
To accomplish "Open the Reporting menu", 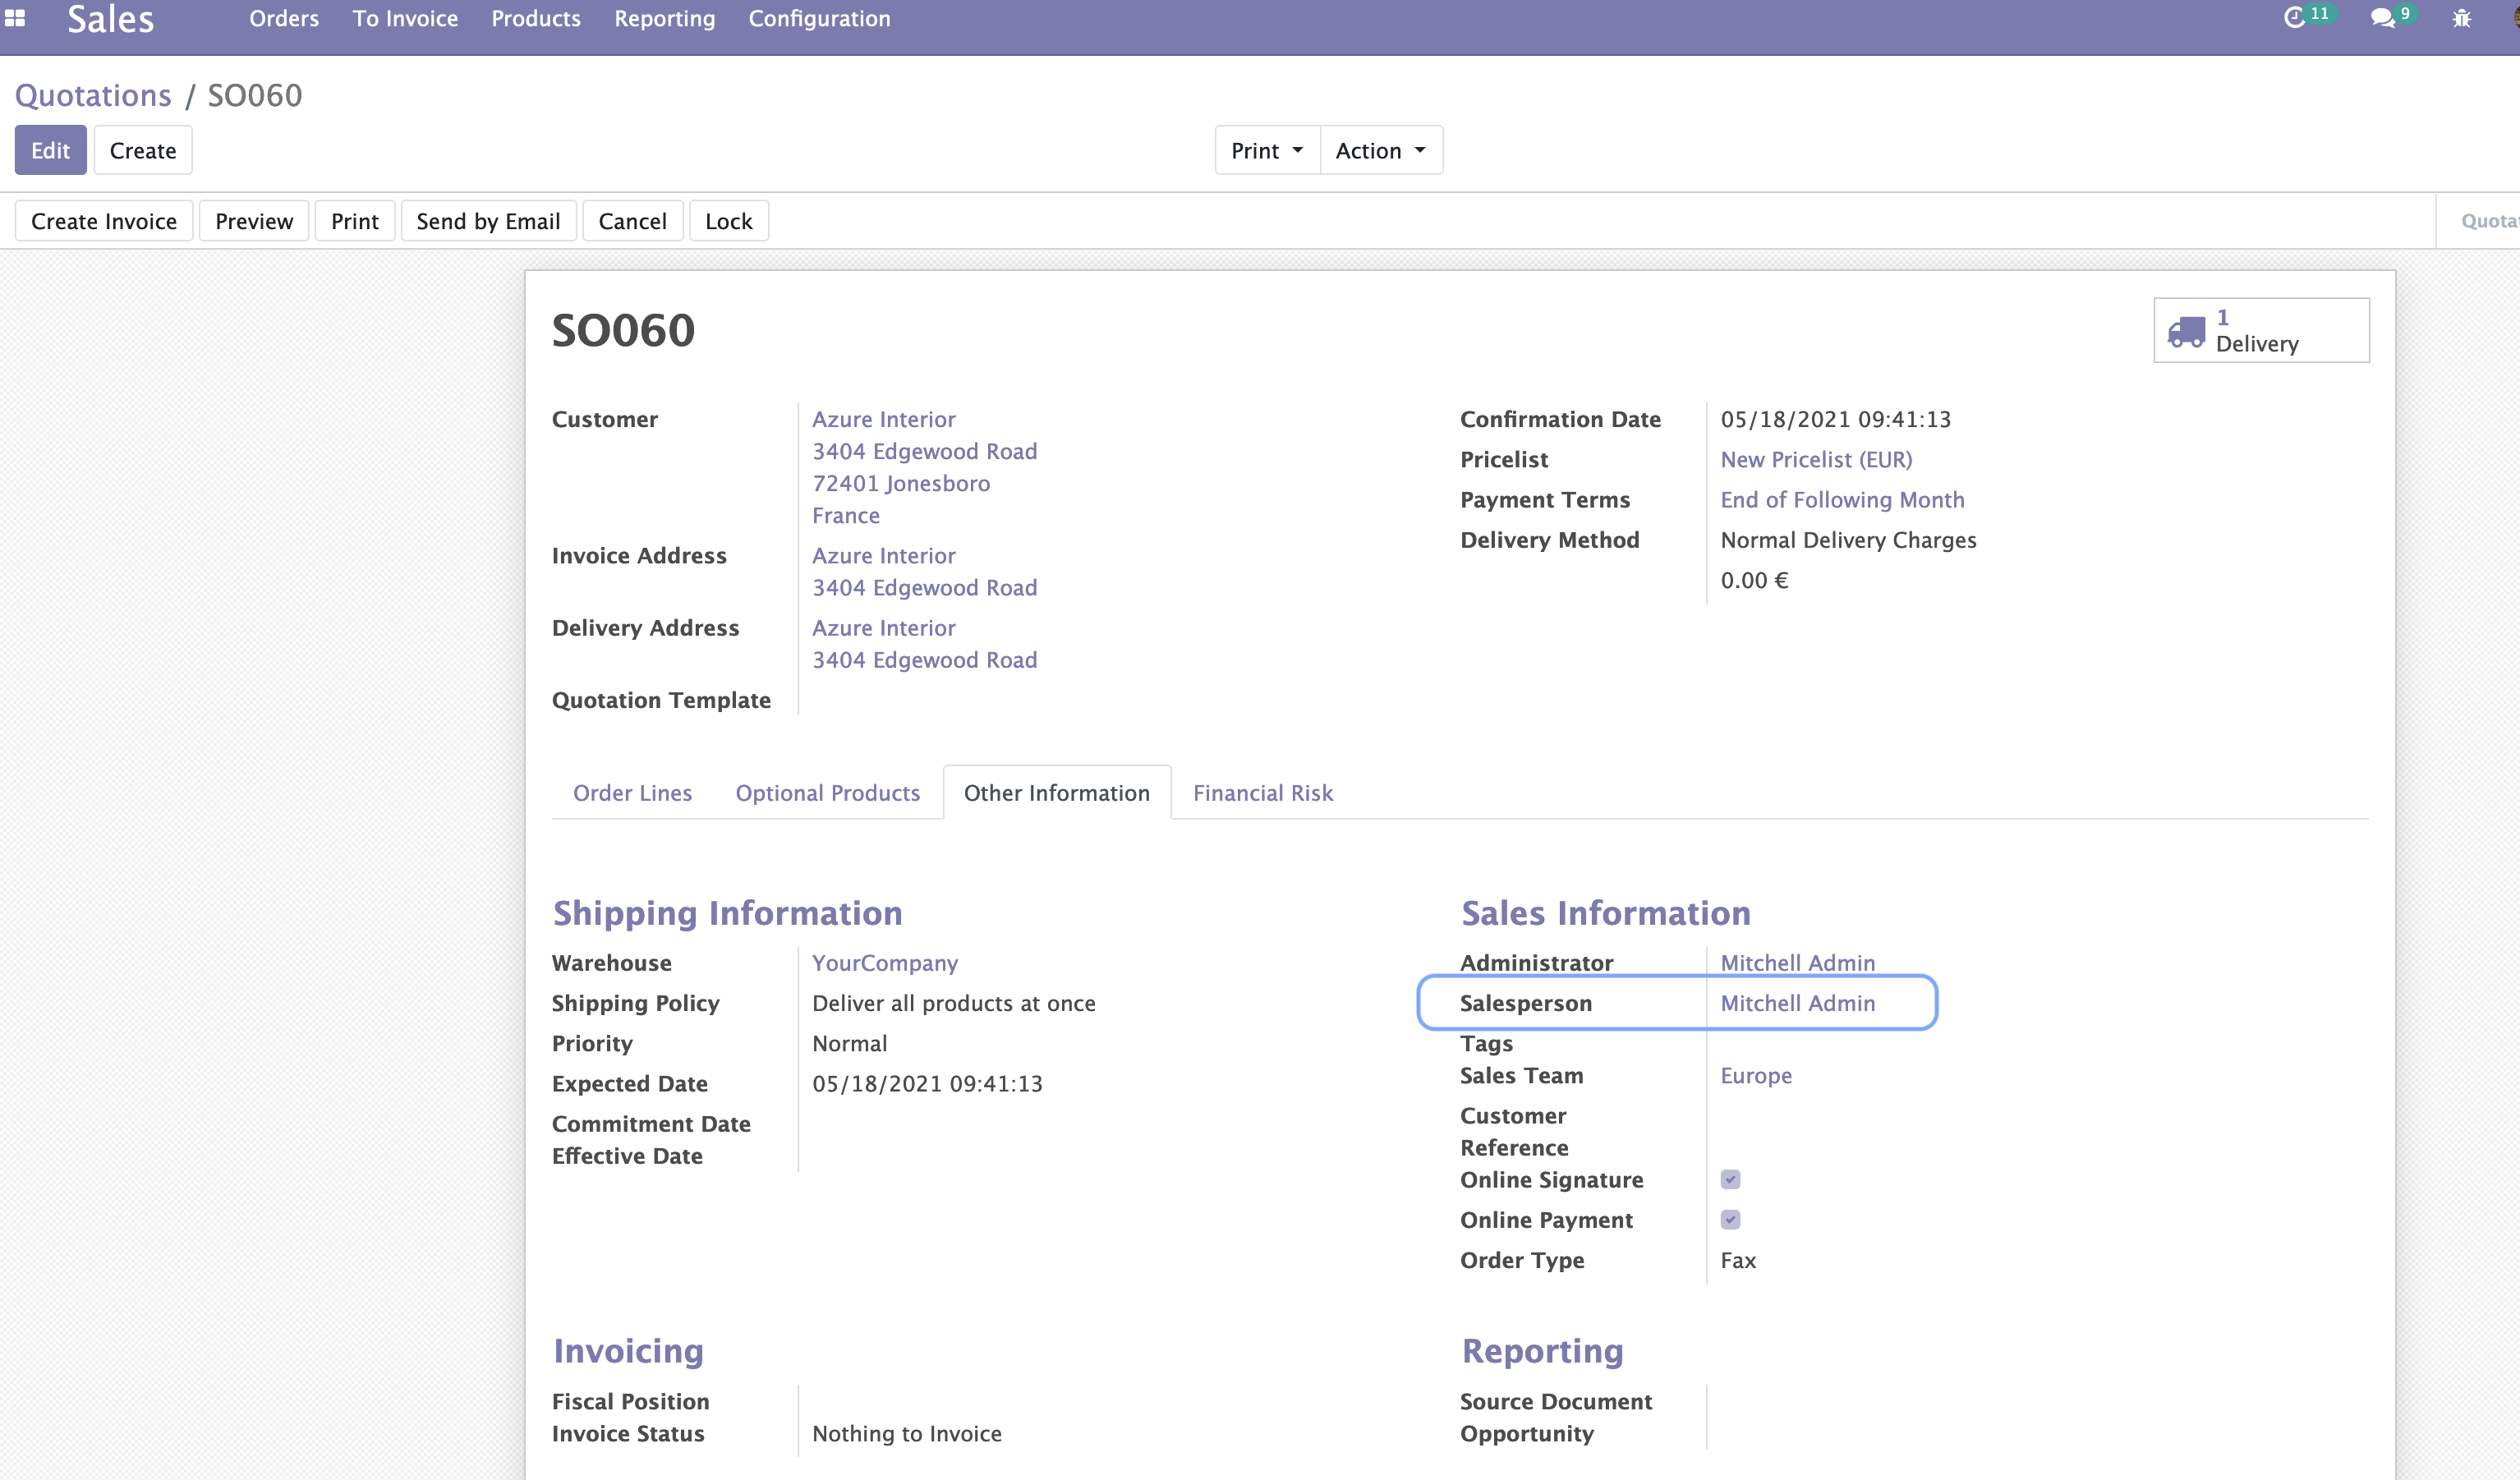I will [664, 19].
